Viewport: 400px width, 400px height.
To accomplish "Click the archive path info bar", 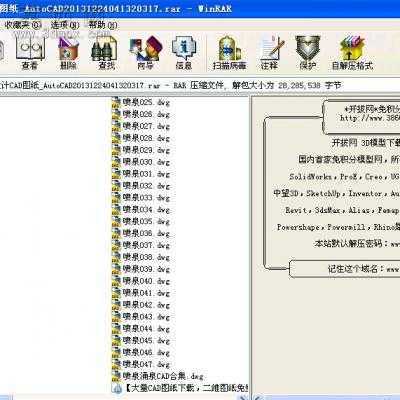I will [x=200, y=85].
